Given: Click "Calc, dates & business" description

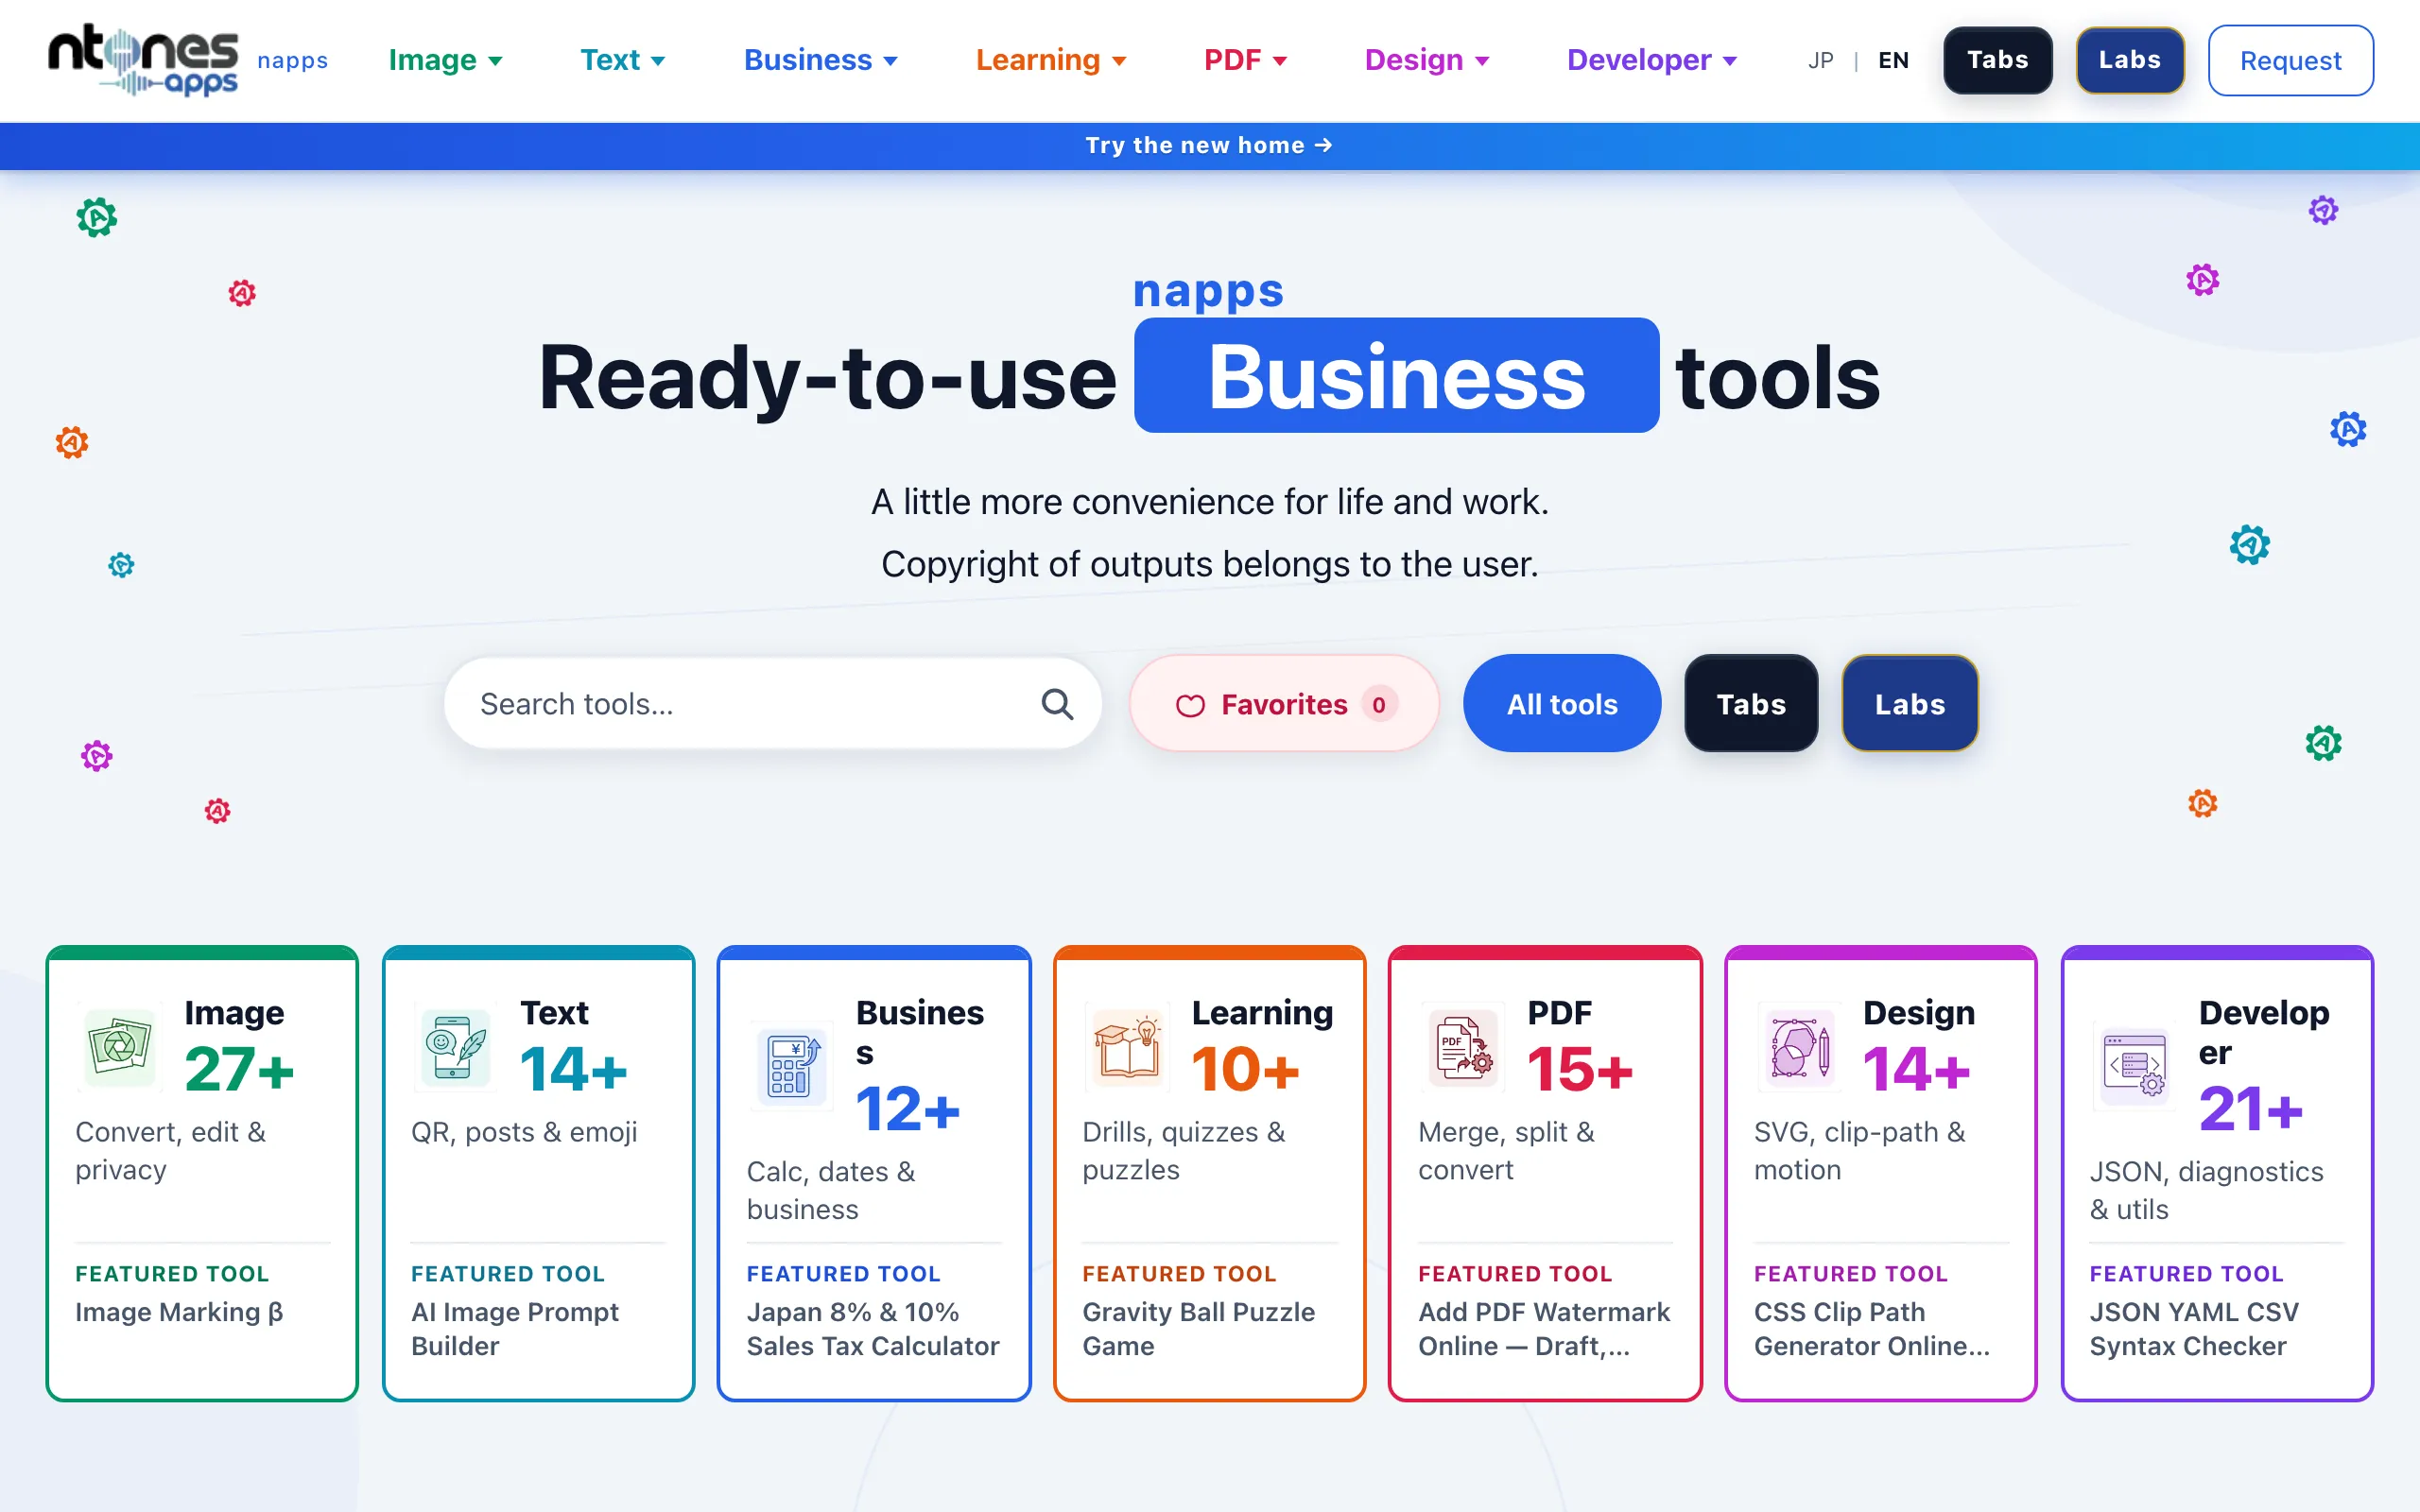Looking at the screenshot, I should (831, 1190).
